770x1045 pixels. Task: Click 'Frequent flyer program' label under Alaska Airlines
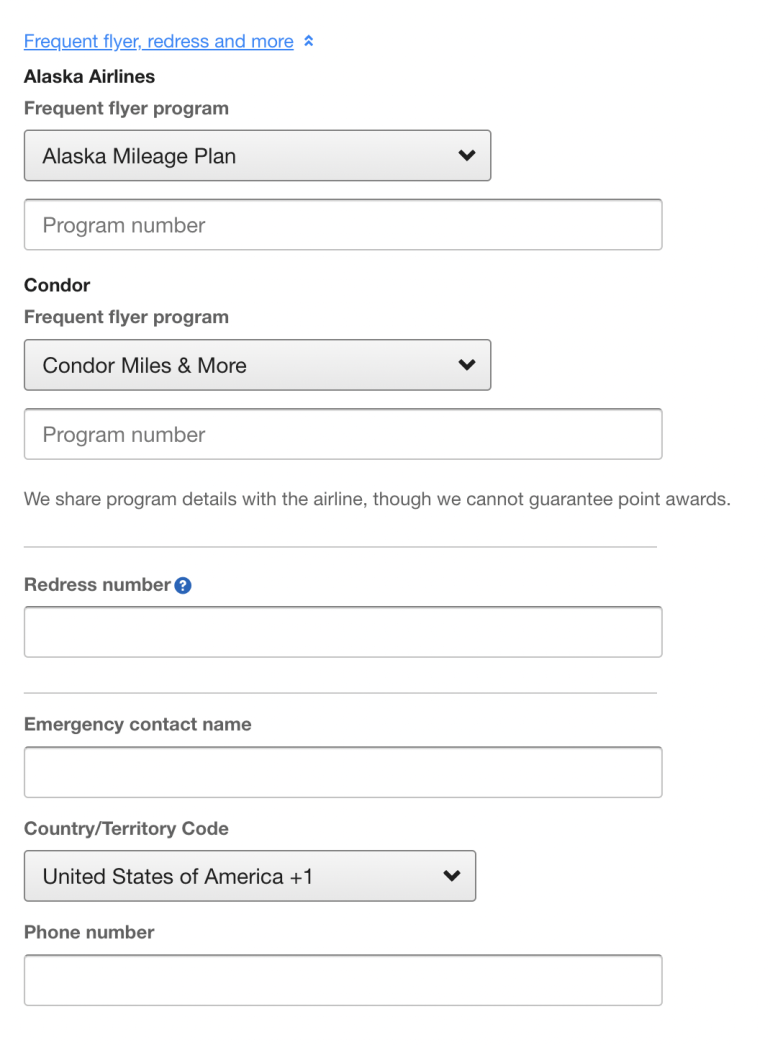(126, 108)
